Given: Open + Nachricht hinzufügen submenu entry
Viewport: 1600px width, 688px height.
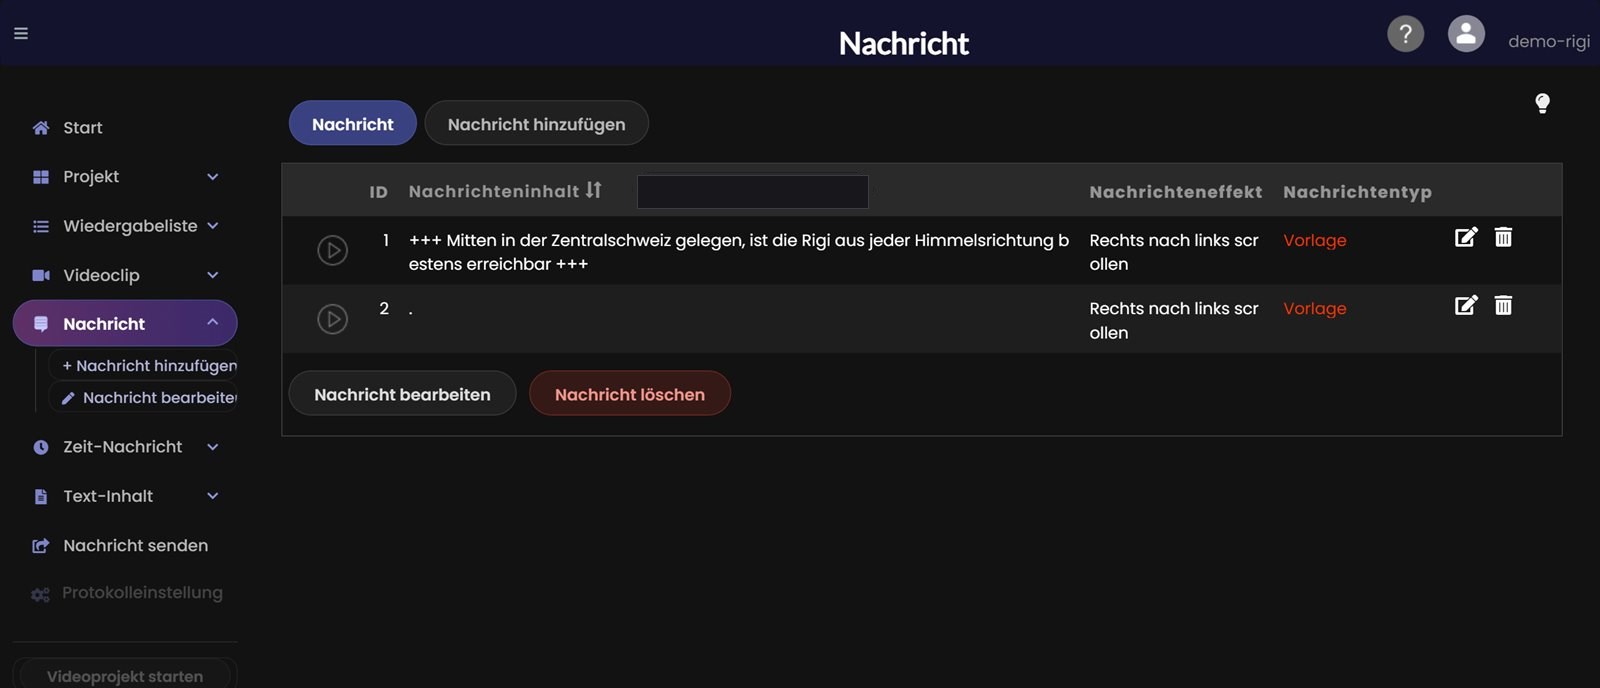Looking at the screenshot, I should click(x=149, y=365).
